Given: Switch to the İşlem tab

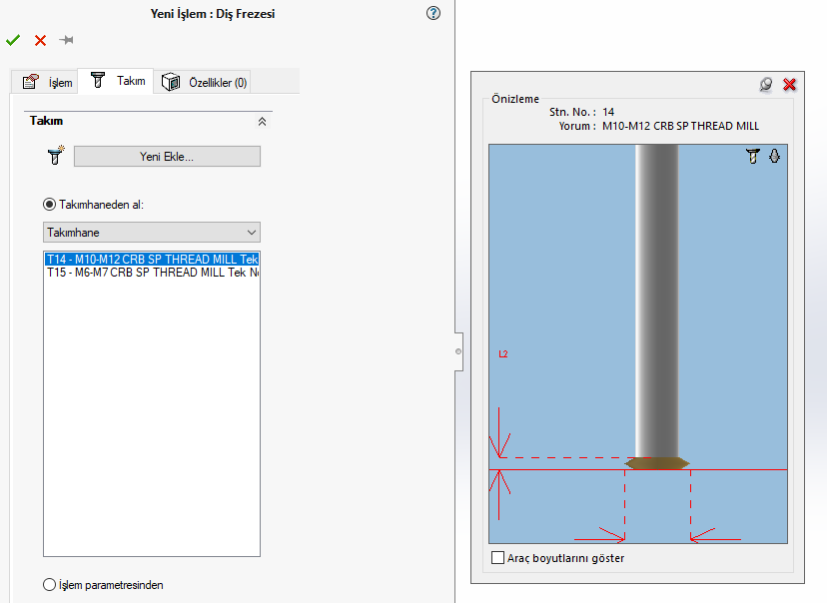Looking at the screenshot, I should coord(48,82).
